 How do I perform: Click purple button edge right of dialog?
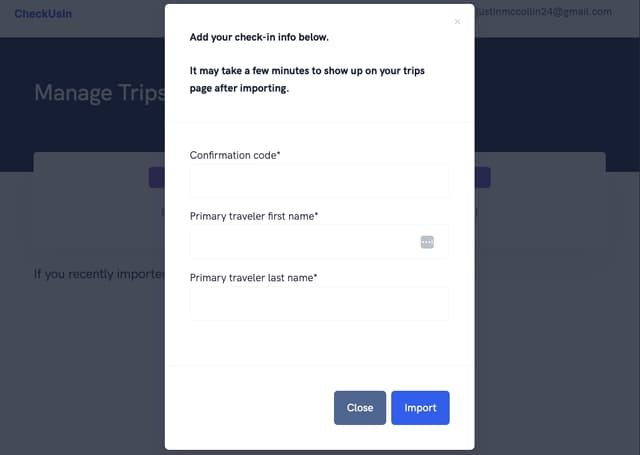(482, 178)
